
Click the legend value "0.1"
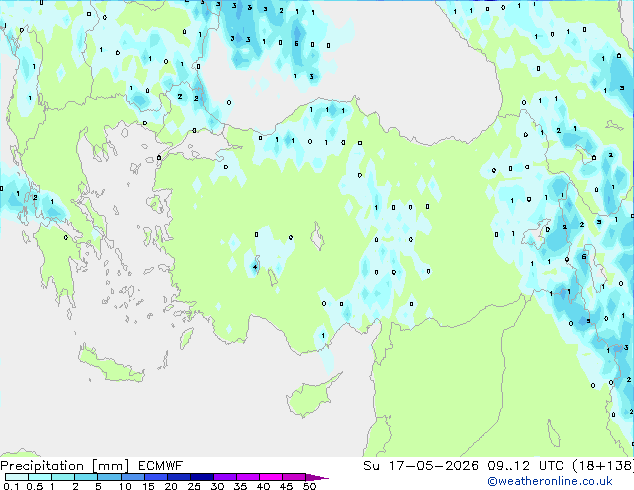click(11, 486)
